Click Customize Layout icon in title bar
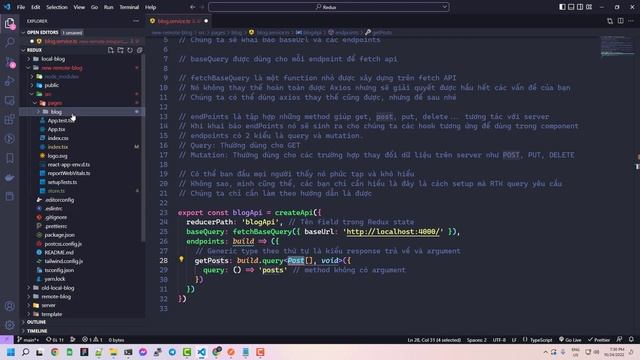This screenshot has width=640, height=360. pos(589,7)
